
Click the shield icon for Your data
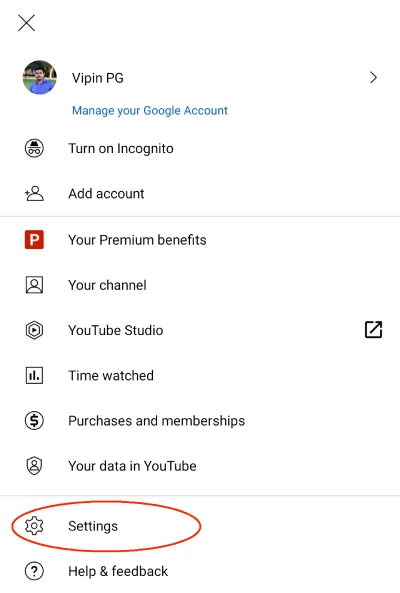tap(34, 466)
